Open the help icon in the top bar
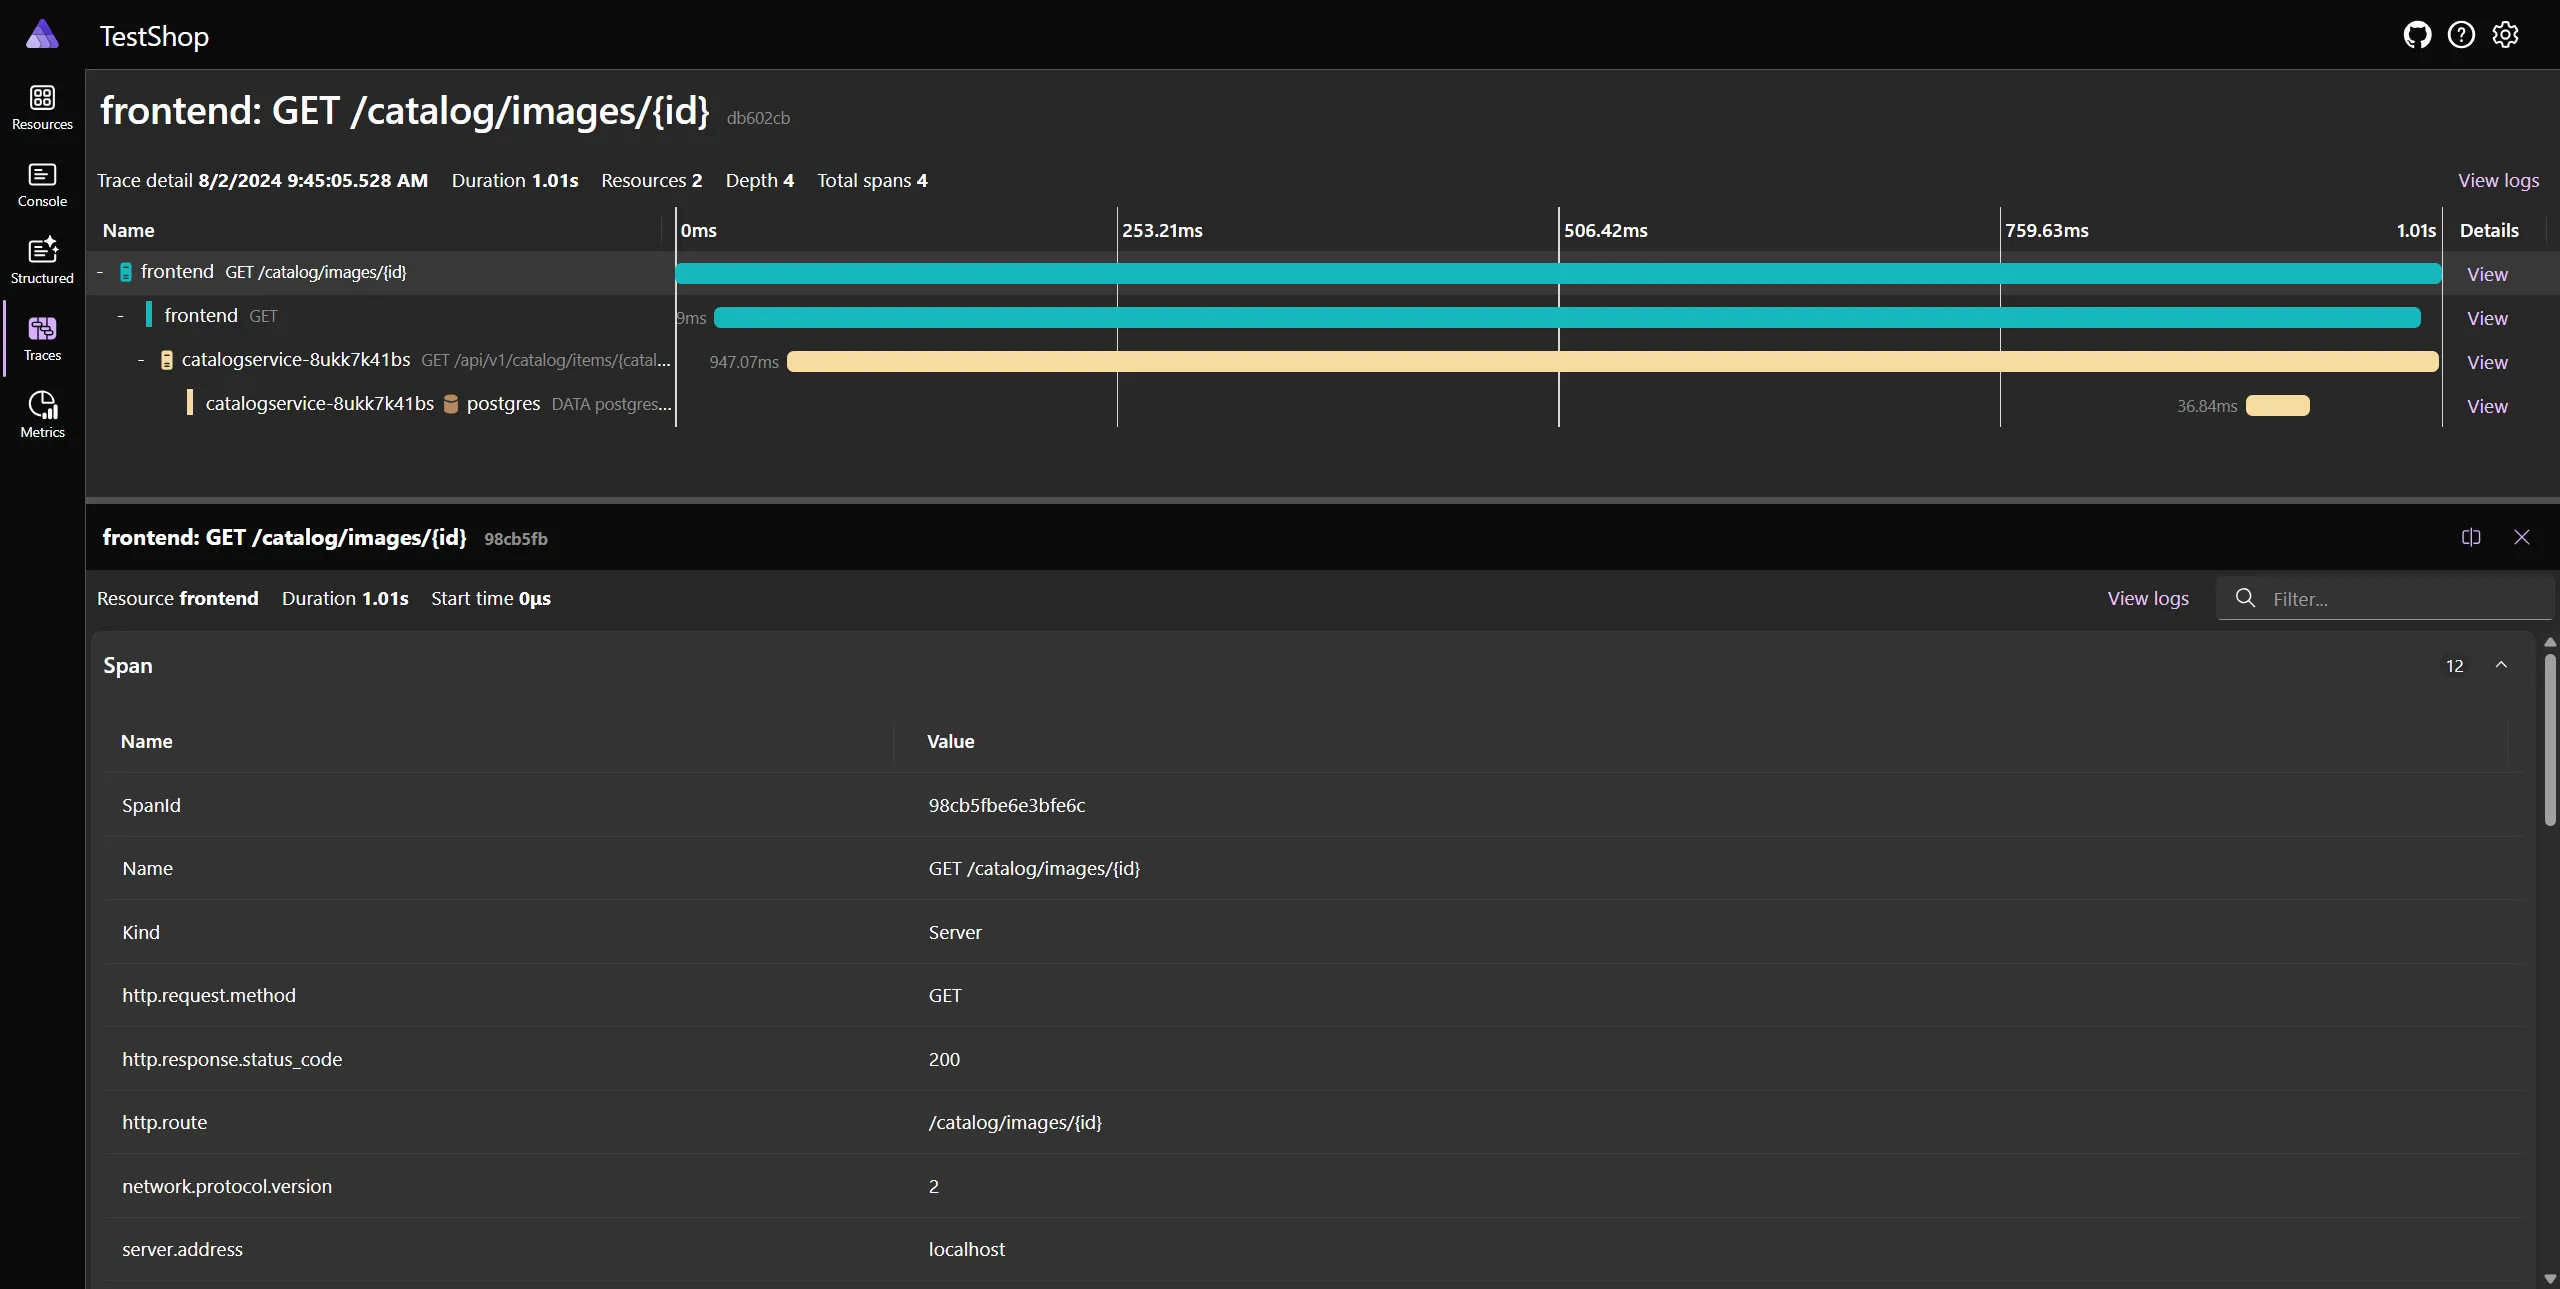The height and width of the screenshot is (1289, 2560). click(x=2461, y=34)
